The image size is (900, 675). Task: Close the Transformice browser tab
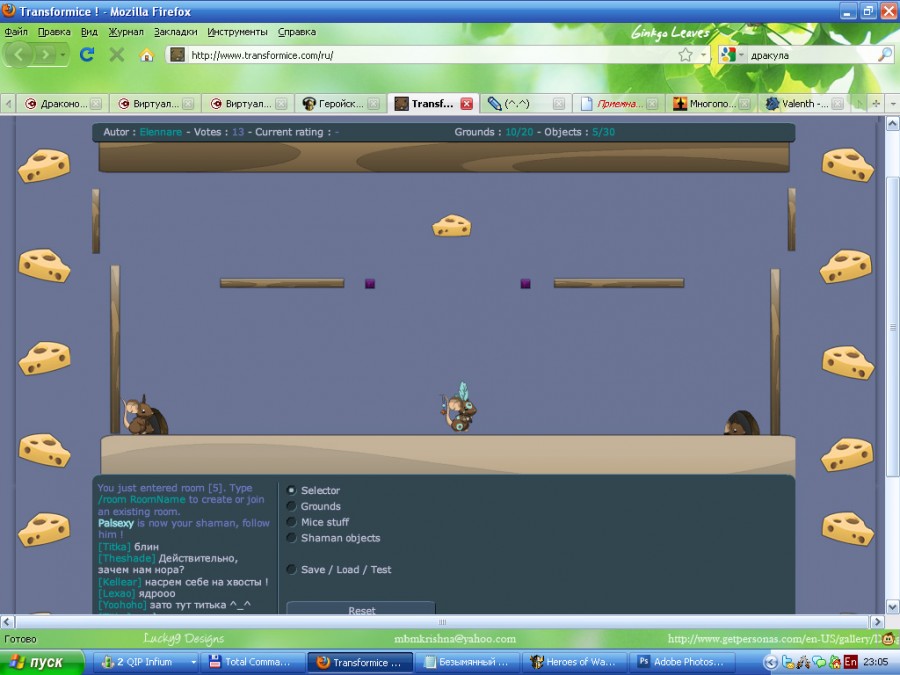(467, 103)
